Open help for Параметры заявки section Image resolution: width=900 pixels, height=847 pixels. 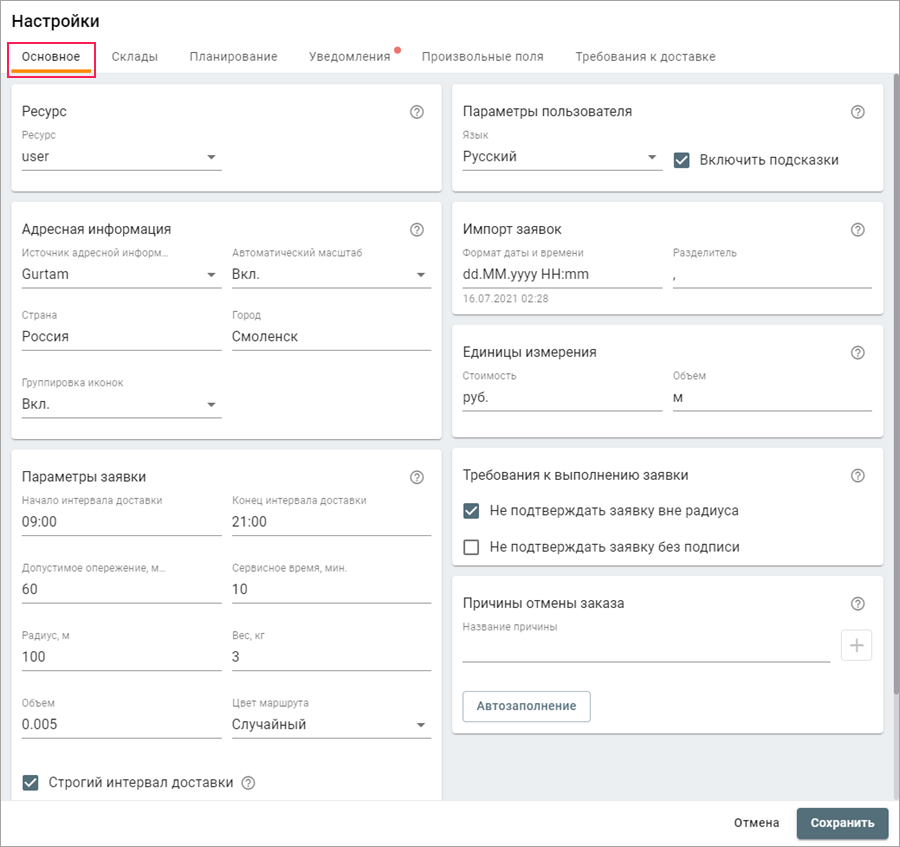(x=417, y=478)
